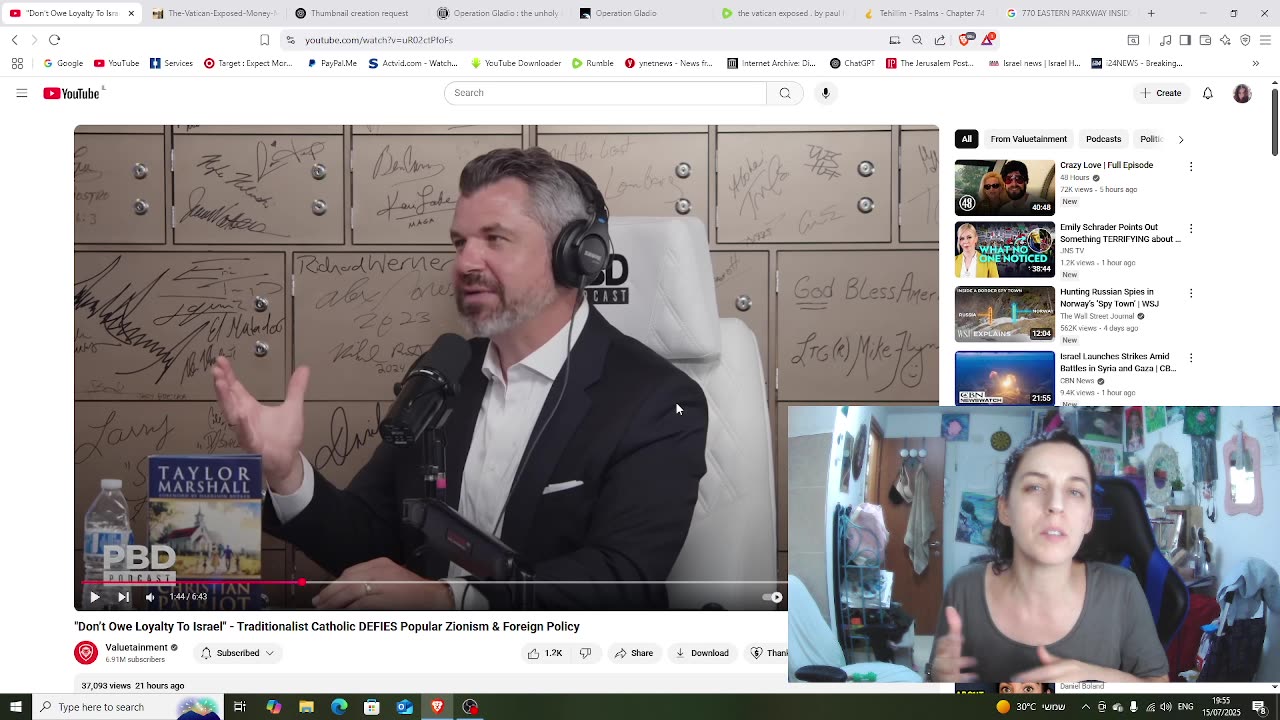Open Rumble bookmark
Image resolution: width=1280 pixels, height=720 pixels.
[593, 63]
